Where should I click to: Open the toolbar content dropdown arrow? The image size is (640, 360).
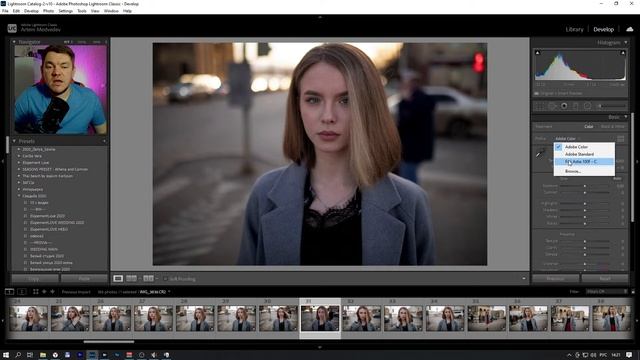pyautogui.click(x=524, y=279)
